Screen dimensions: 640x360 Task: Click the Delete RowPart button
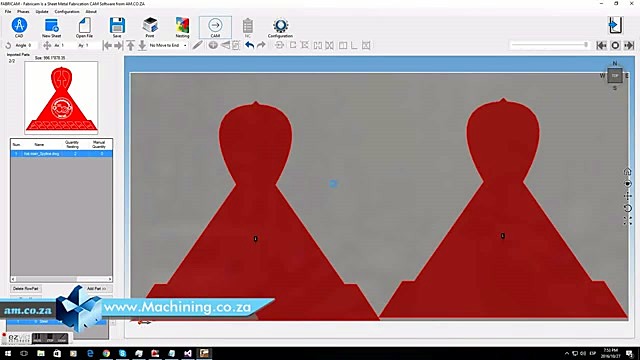[x=26, y=289]
